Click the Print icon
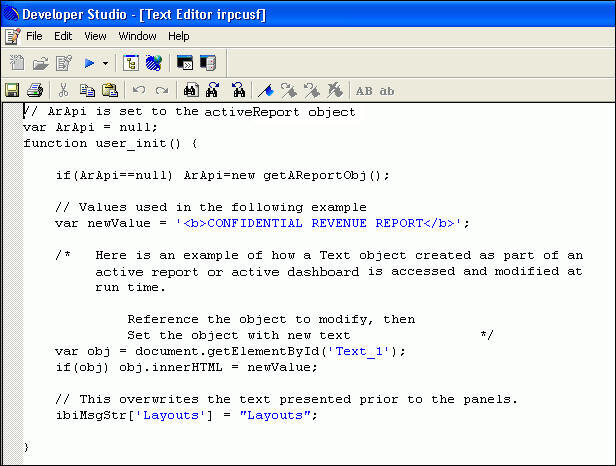Screen dimensions: 616x466 click(35, 90)
